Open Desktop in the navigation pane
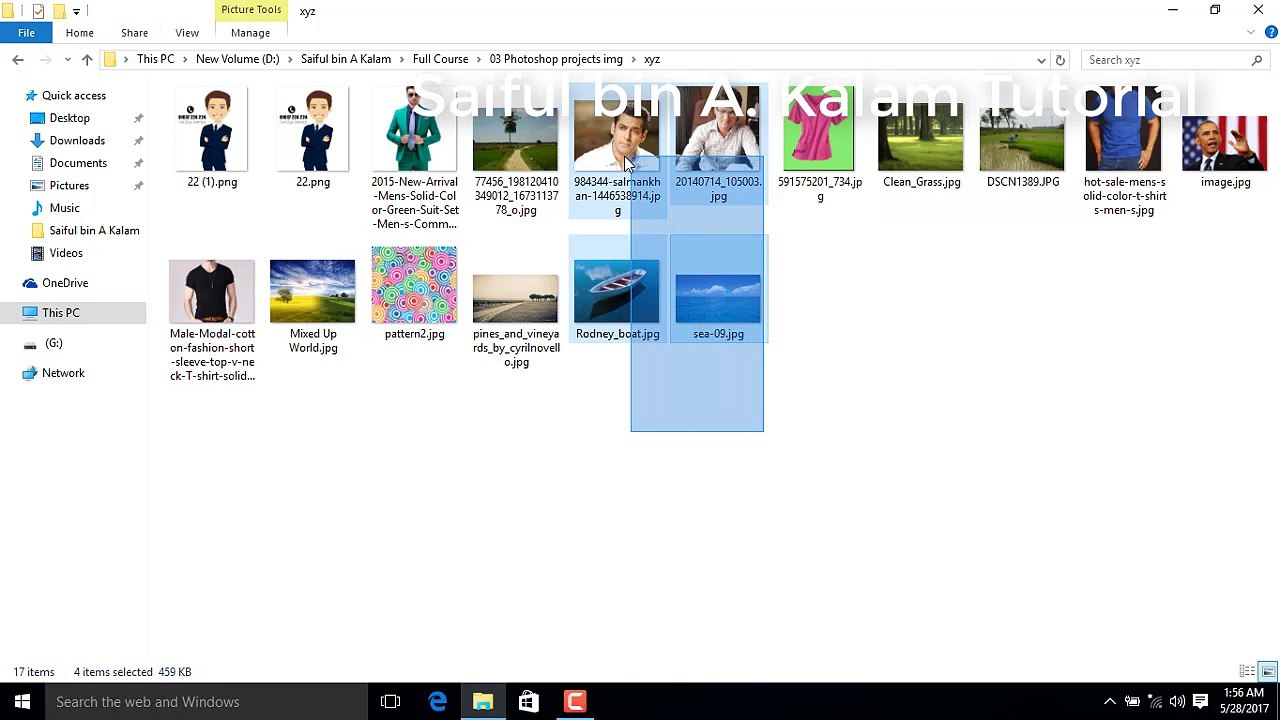 click(x=69, y=118)
